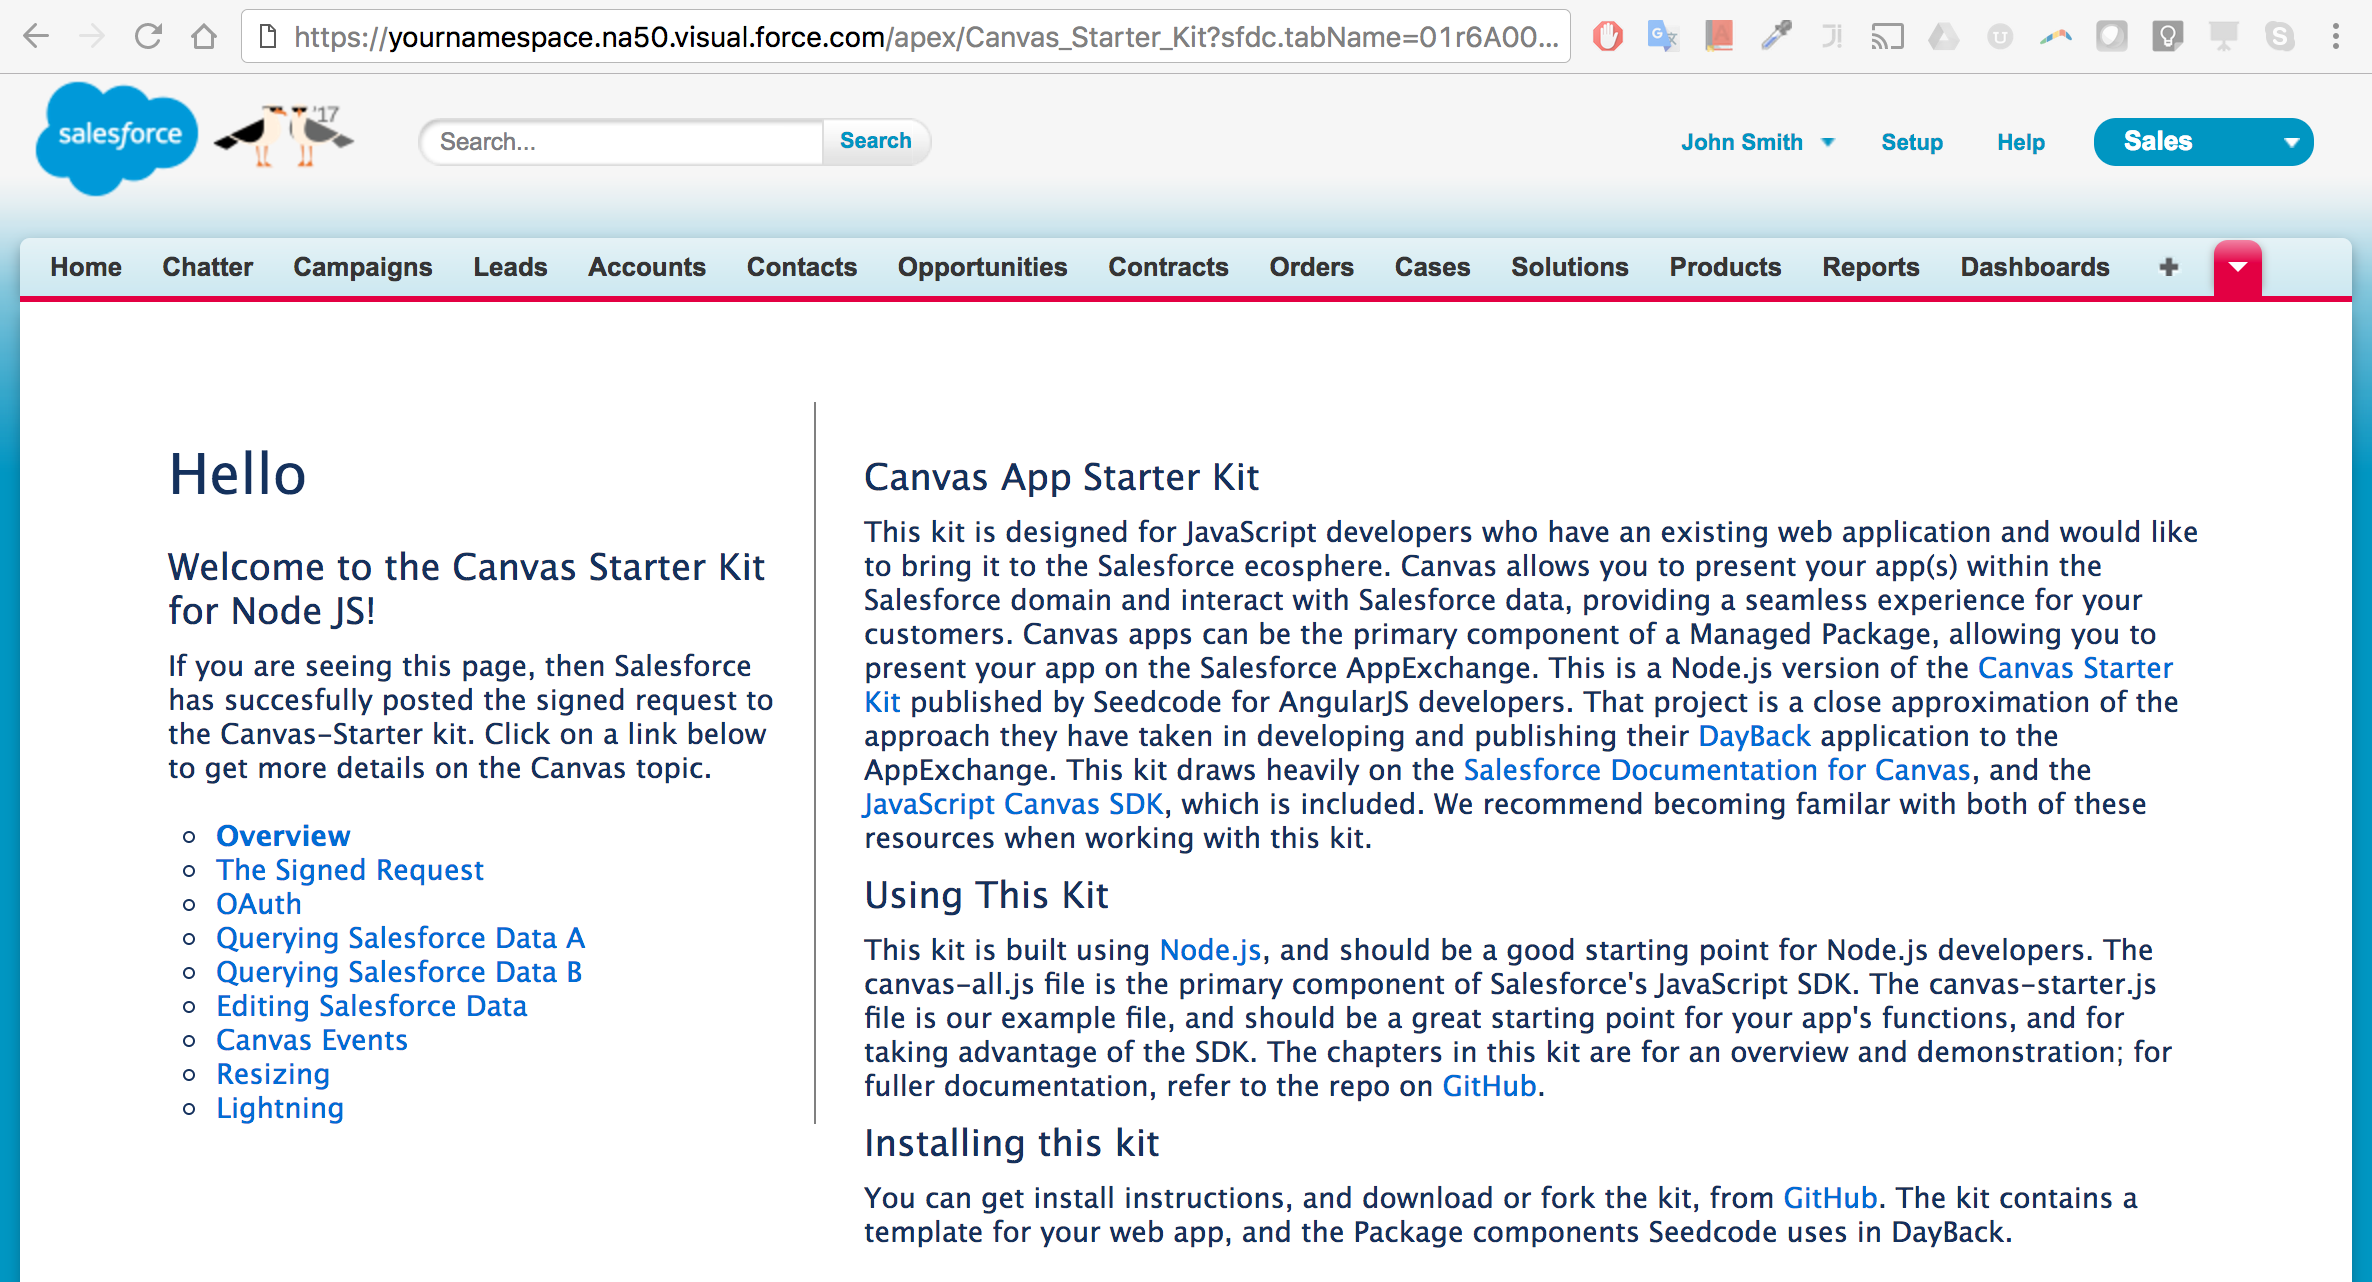Image resolution: width=2372 pixels, height=1282 pixels.
Task: Follow the Node.js link
Action: (x=1210, y=950)
